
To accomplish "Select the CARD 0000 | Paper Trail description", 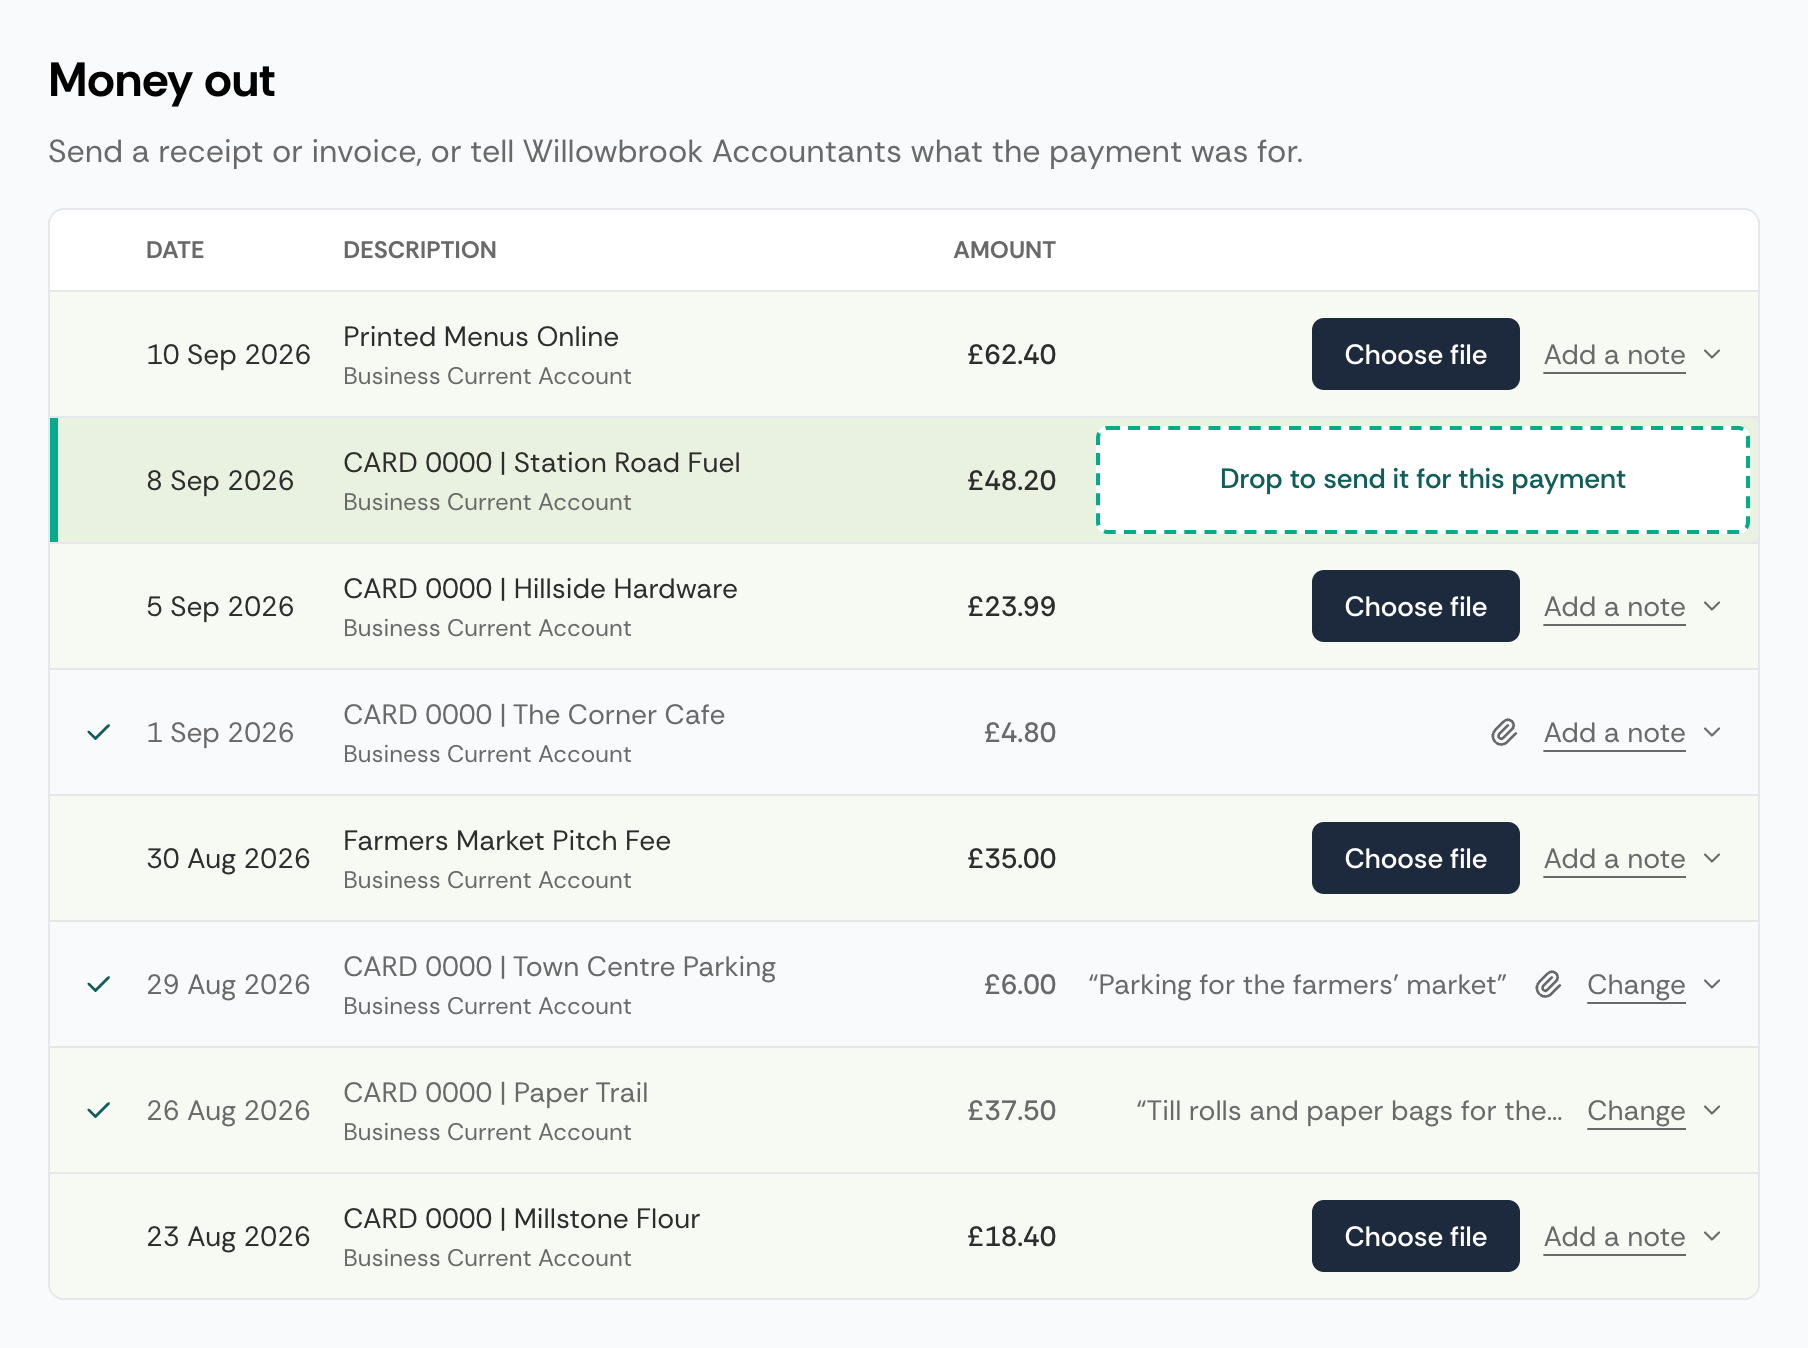I will (x=496, y=1093).
